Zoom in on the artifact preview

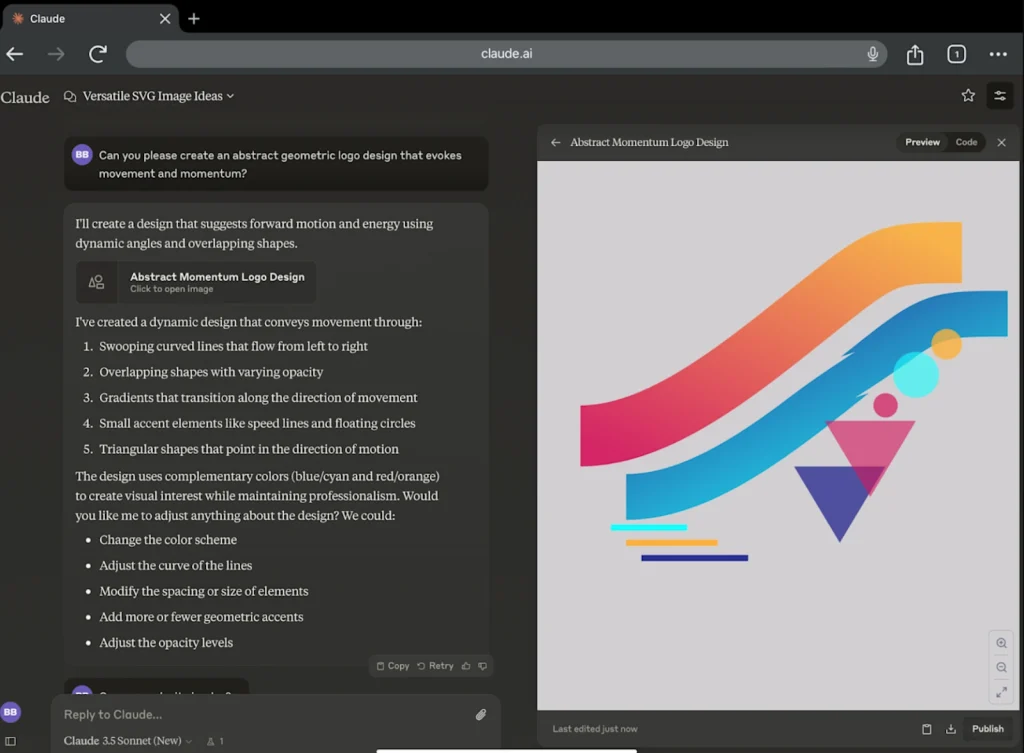pos(1001,643)
